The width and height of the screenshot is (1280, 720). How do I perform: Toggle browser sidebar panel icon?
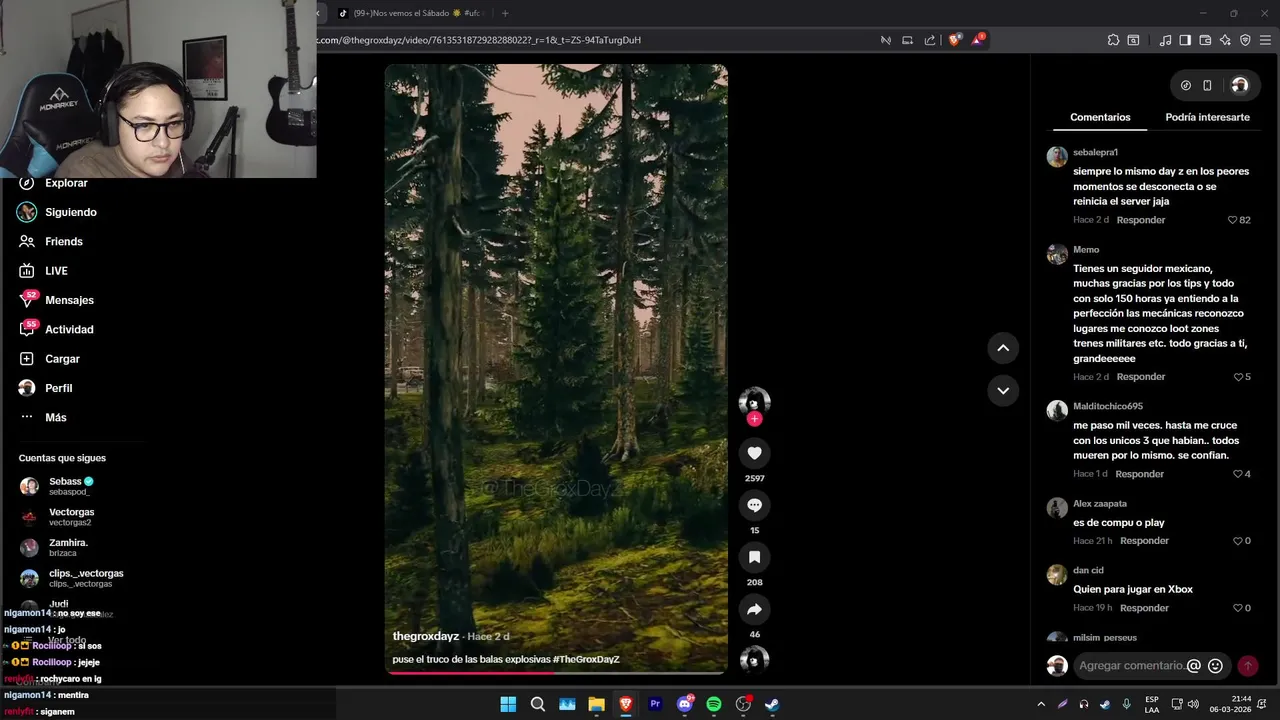[x=1185, y=40]
